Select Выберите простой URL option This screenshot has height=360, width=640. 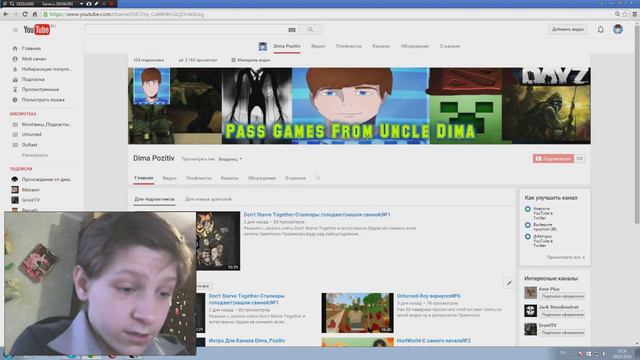point(527,225)
